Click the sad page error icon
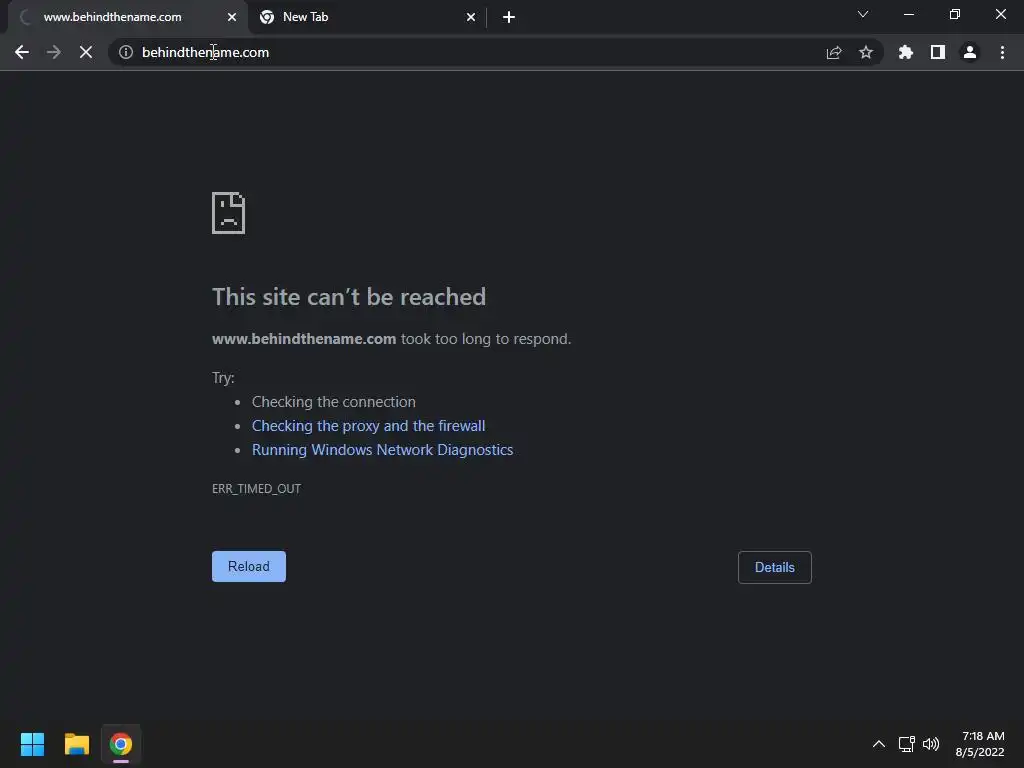Image resolution: width=1024 pixels, height=768 pixels. [x=229, y=213]
